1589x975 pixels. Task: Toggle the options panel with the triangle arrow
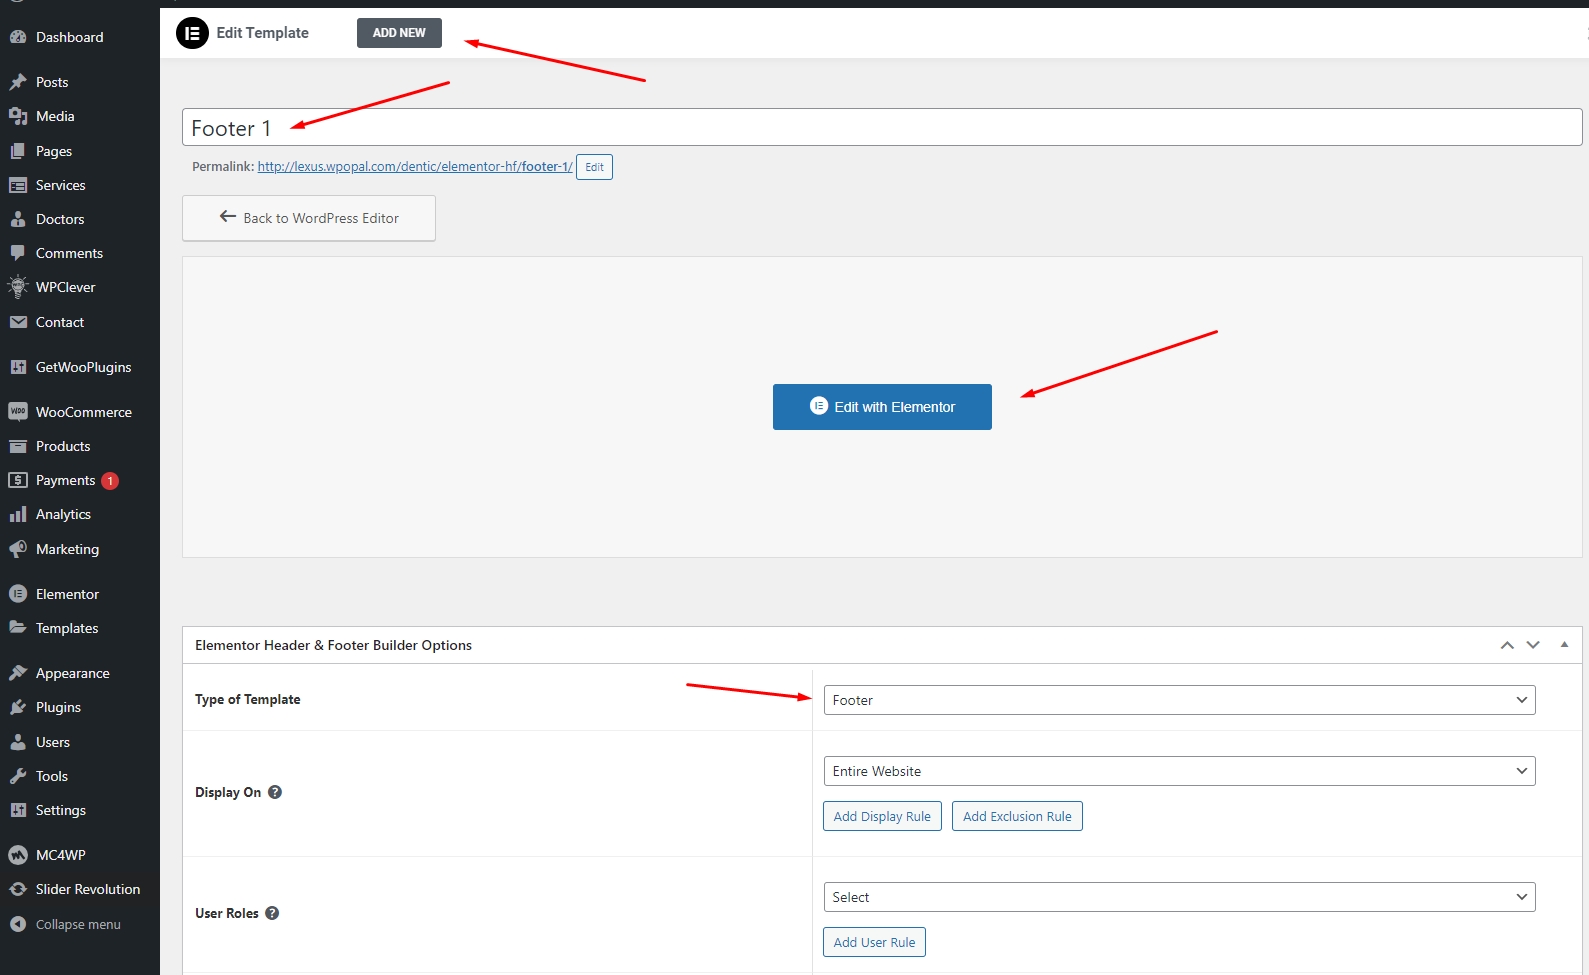point(1564,645)
